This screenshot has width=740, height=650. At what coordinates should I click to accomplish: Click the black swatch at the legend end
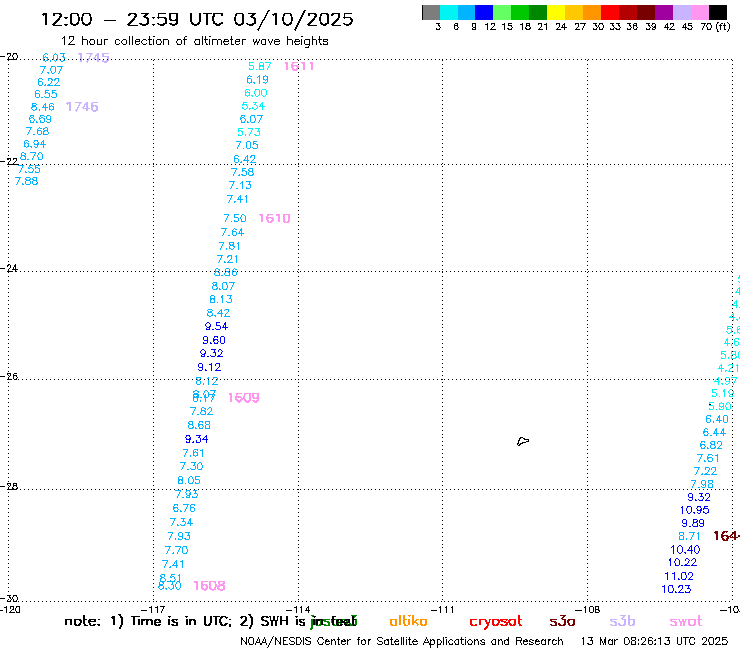717,12
